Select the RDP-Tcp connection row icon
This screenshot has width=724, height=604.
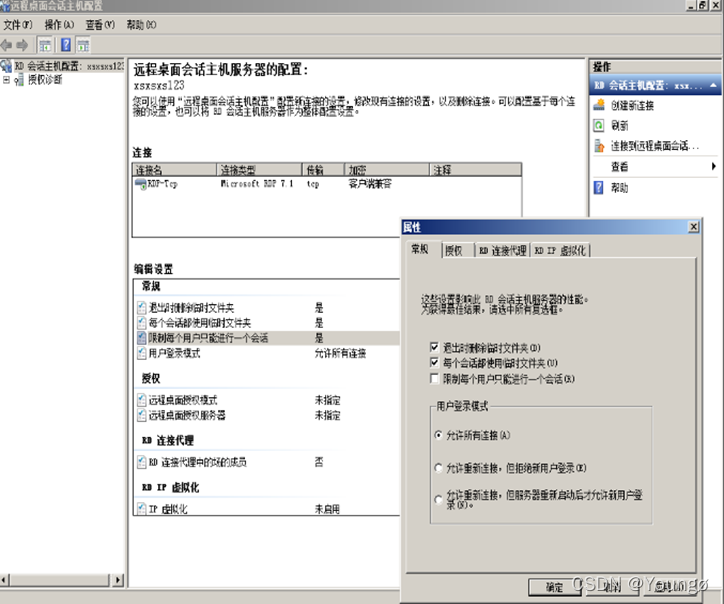click(x=140, y=184)
